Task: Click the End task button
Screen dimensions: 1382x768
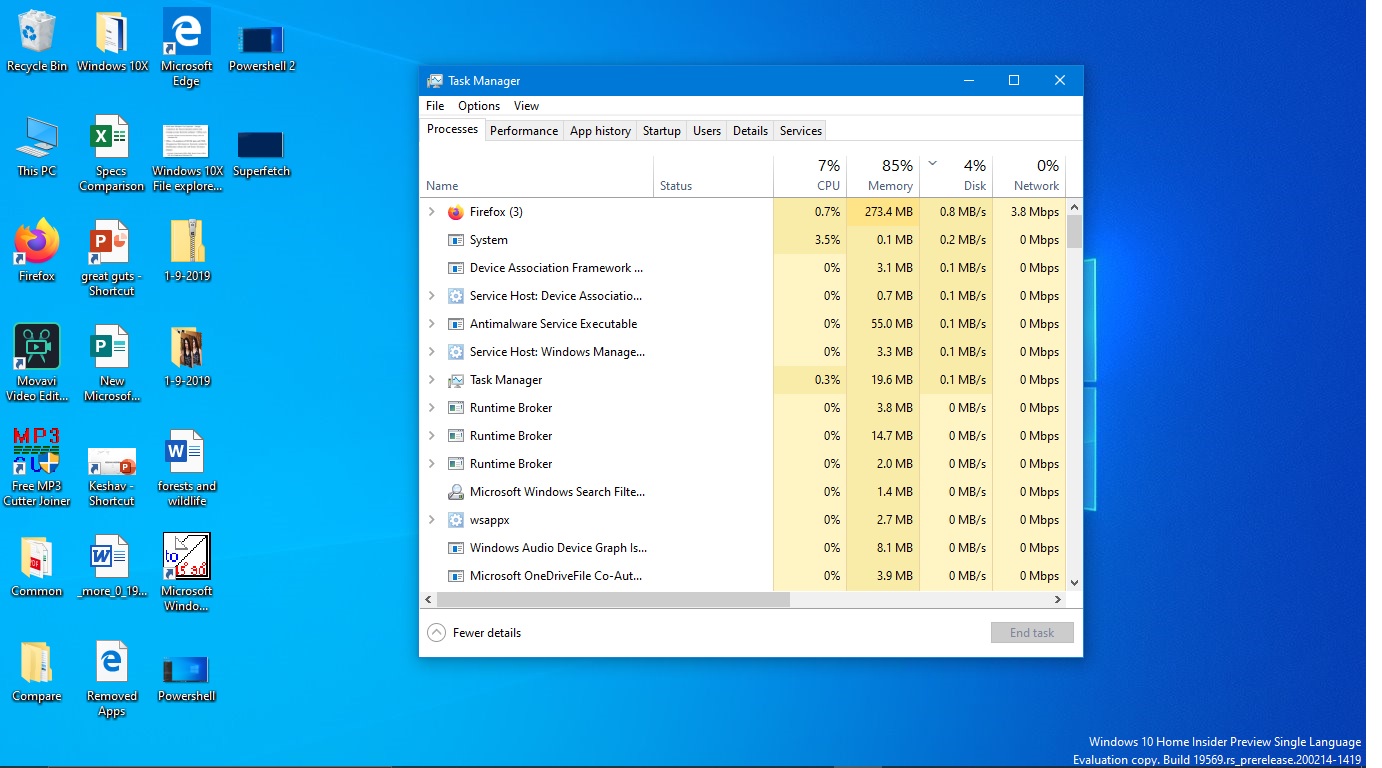Action: point(1032,633)
